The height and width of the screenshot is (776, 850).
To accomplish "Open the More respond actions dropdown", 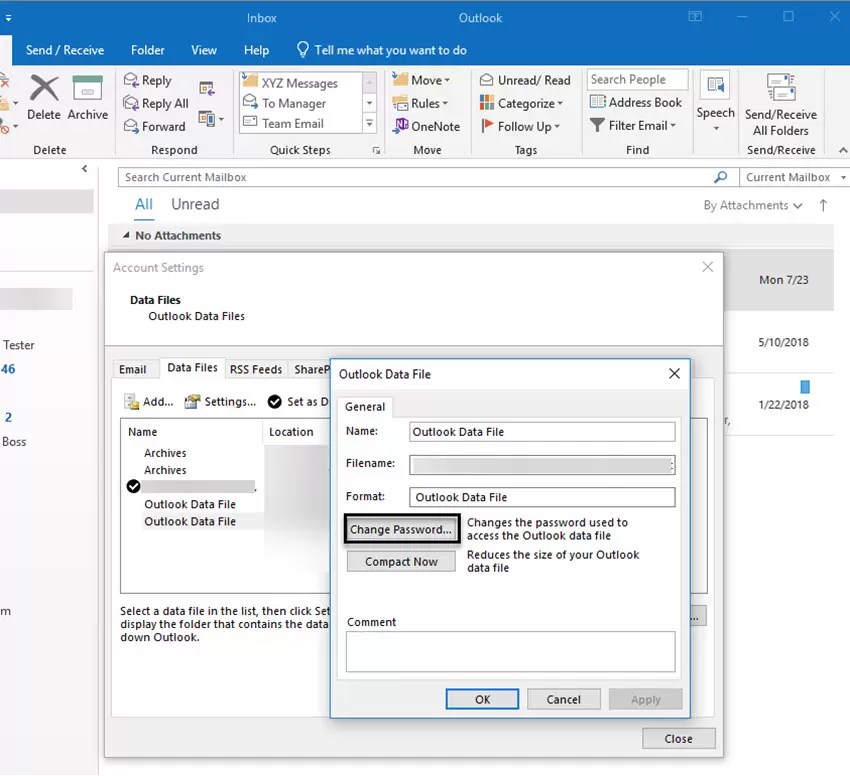I will (x=211, y=118).
